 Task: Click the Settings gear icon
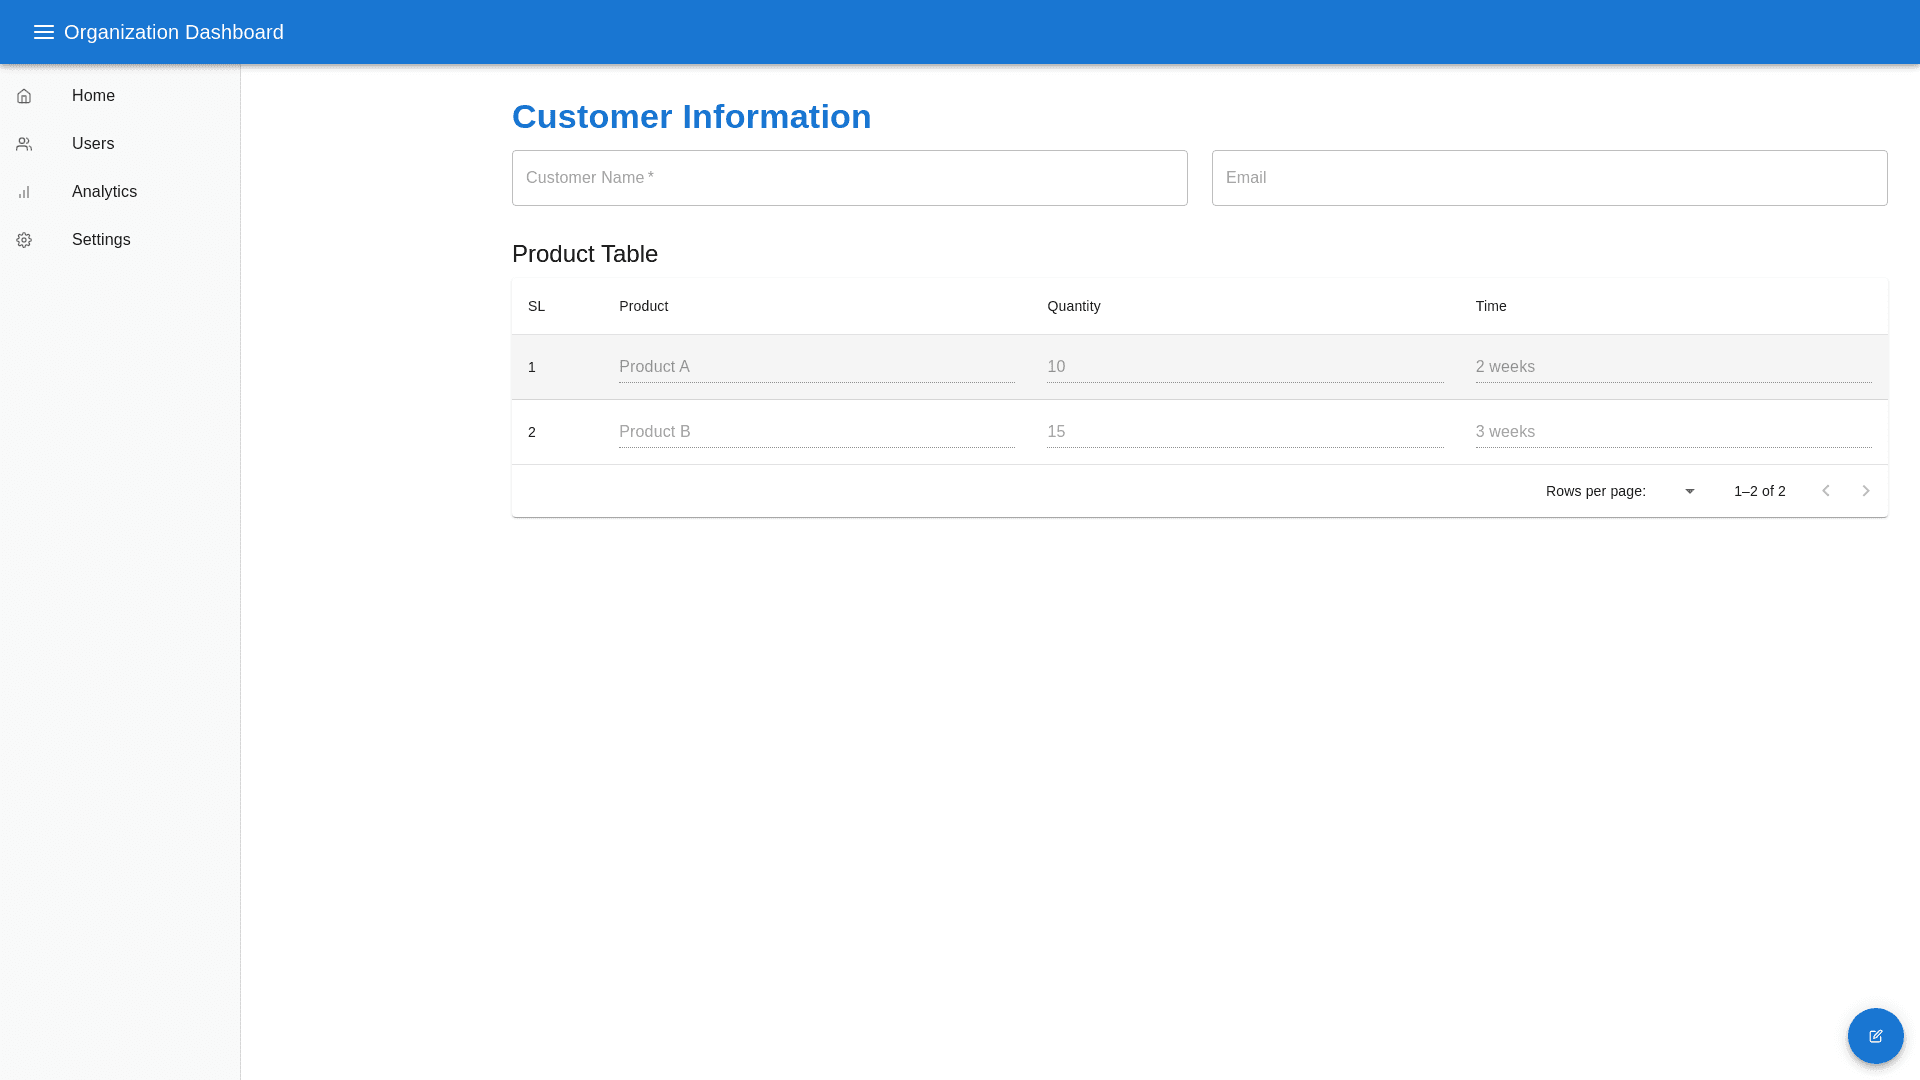pyautogui.click(x=24, y=240)
